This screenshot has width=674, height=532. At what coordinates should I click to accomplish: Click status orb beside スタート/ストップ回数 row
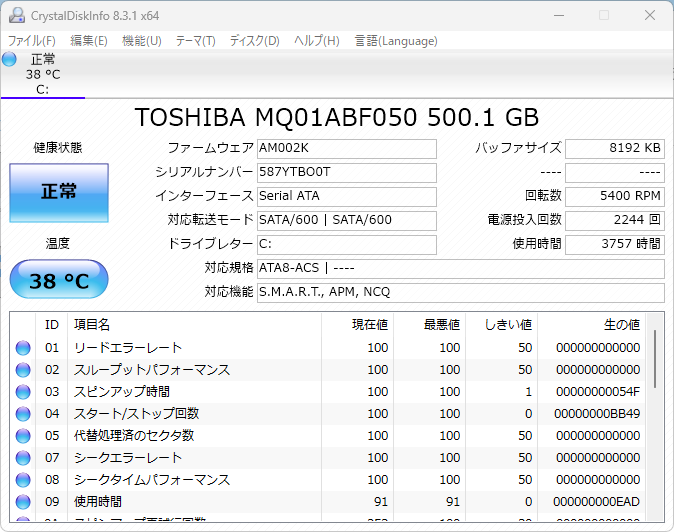(x=23, y=414)
